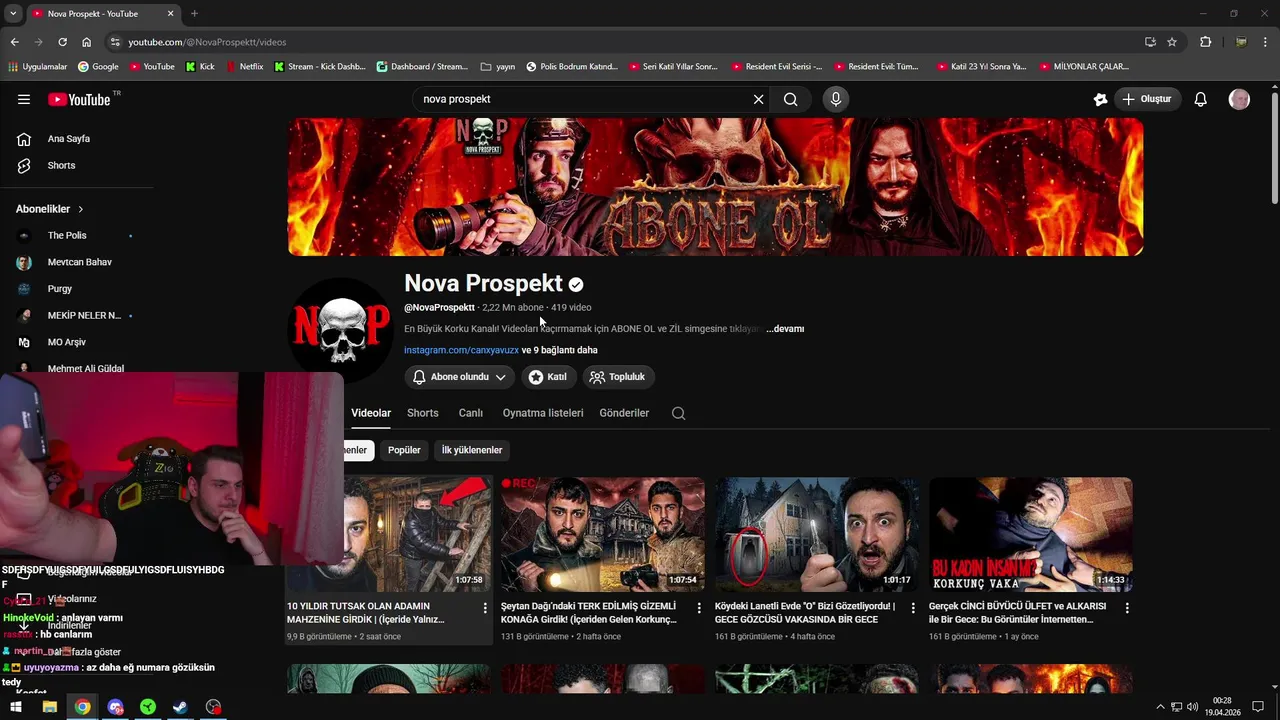Viewport: 1280px width, 720px height.
Task: Click the Chrome address bar URL
Action: [207, 42]
